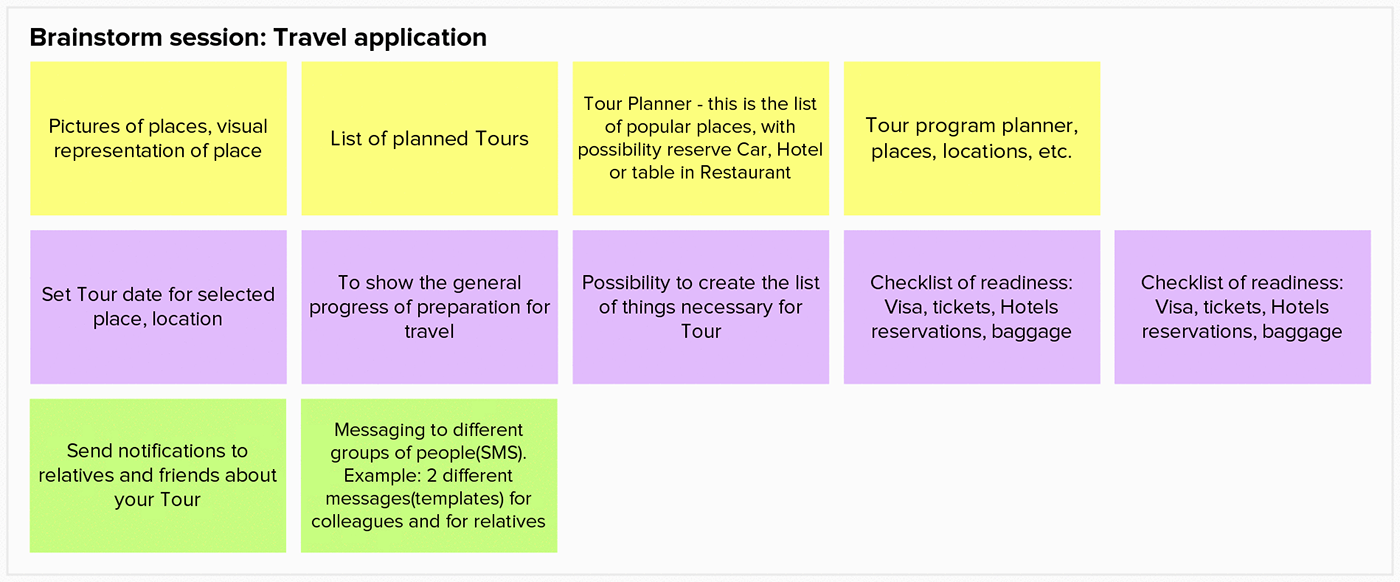The image size is (1400, 582).
Task: Select the rightmost 'Checklist of readiness' note
Action: [x=1242, y=307]
